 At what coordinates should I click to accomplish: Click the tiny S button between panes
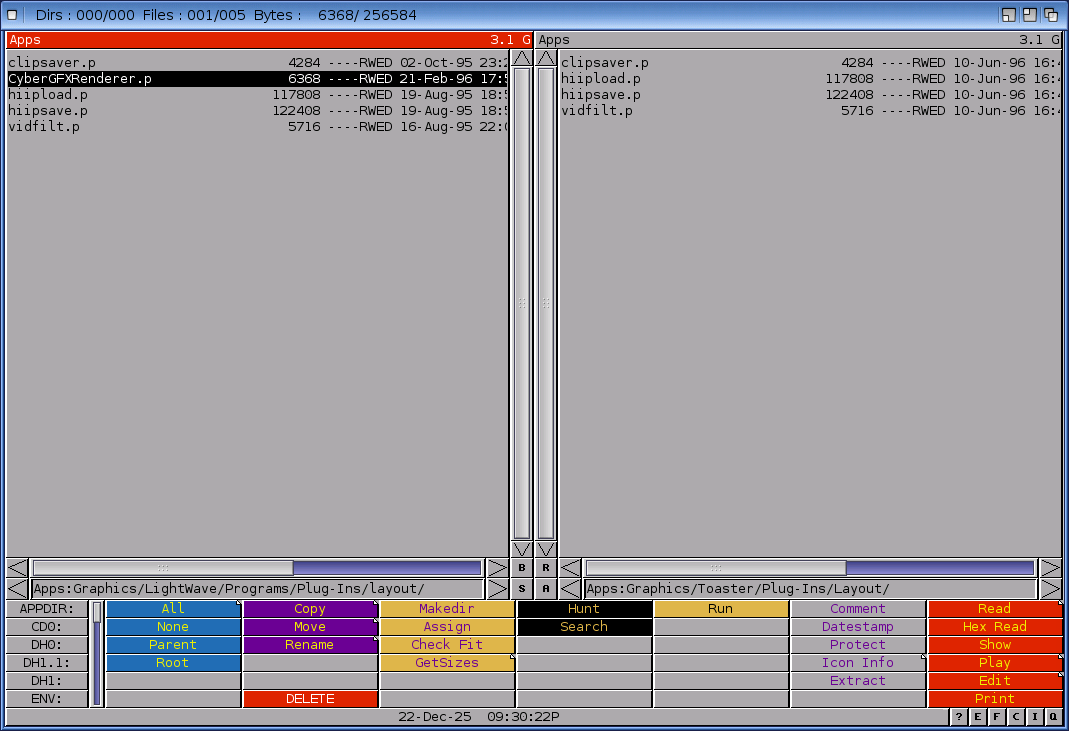[x=522, y=589]
